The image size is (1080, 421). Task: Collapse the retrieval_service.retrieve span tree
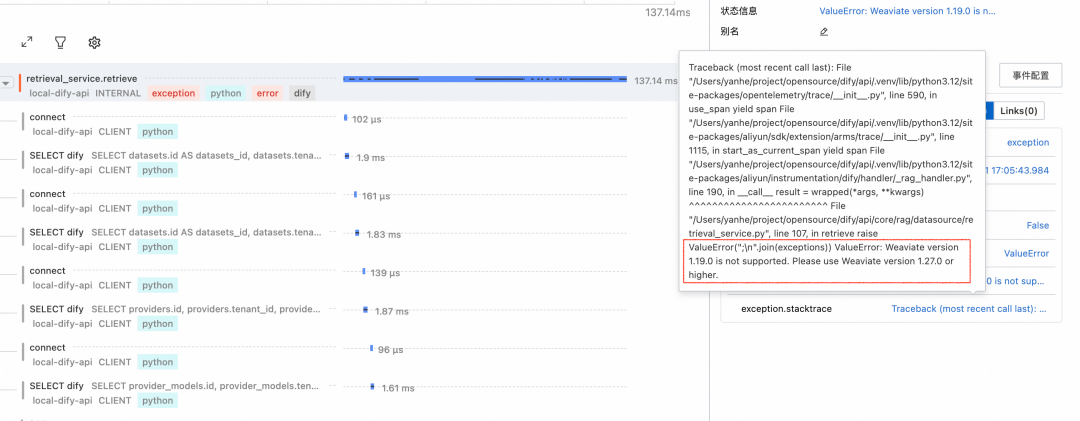6,84
